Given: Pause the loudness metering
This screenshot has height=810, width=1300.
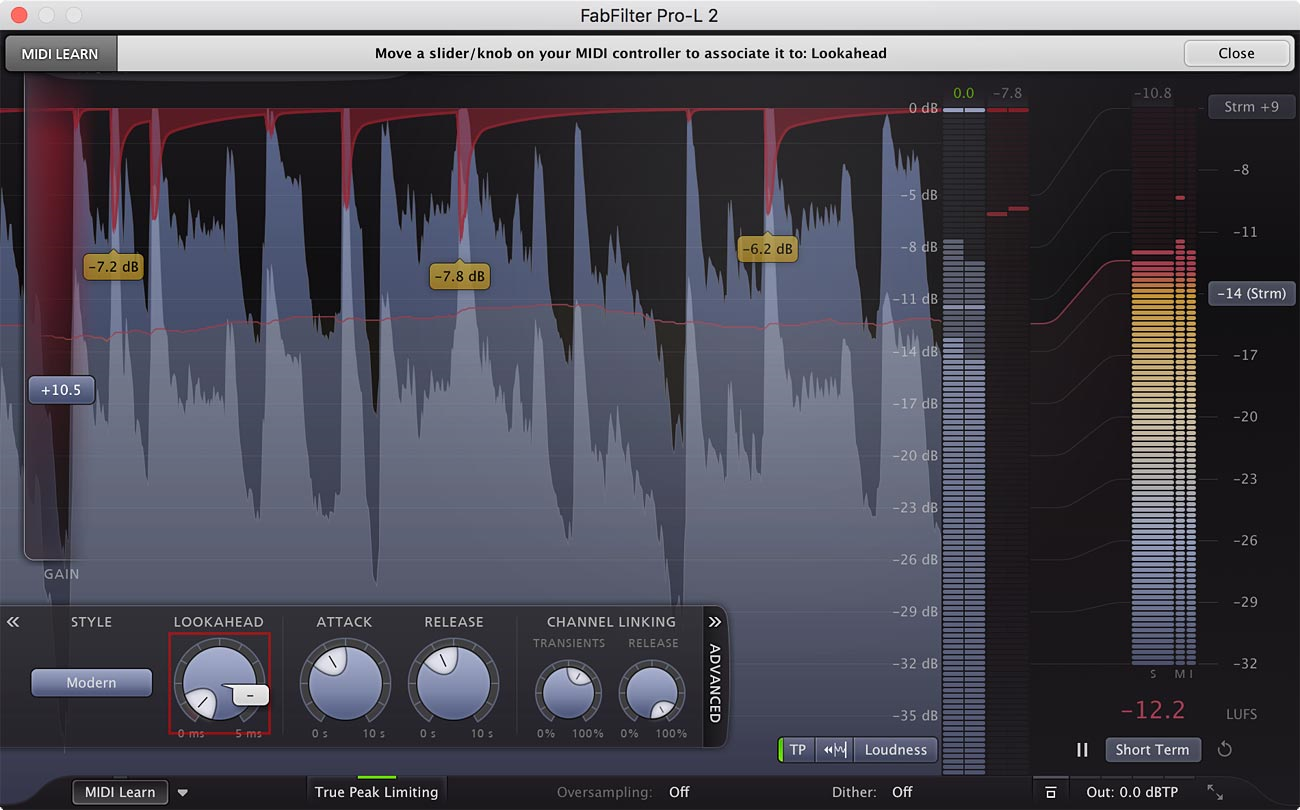Looking at the screenshot, I should [x=1082, y=750].
